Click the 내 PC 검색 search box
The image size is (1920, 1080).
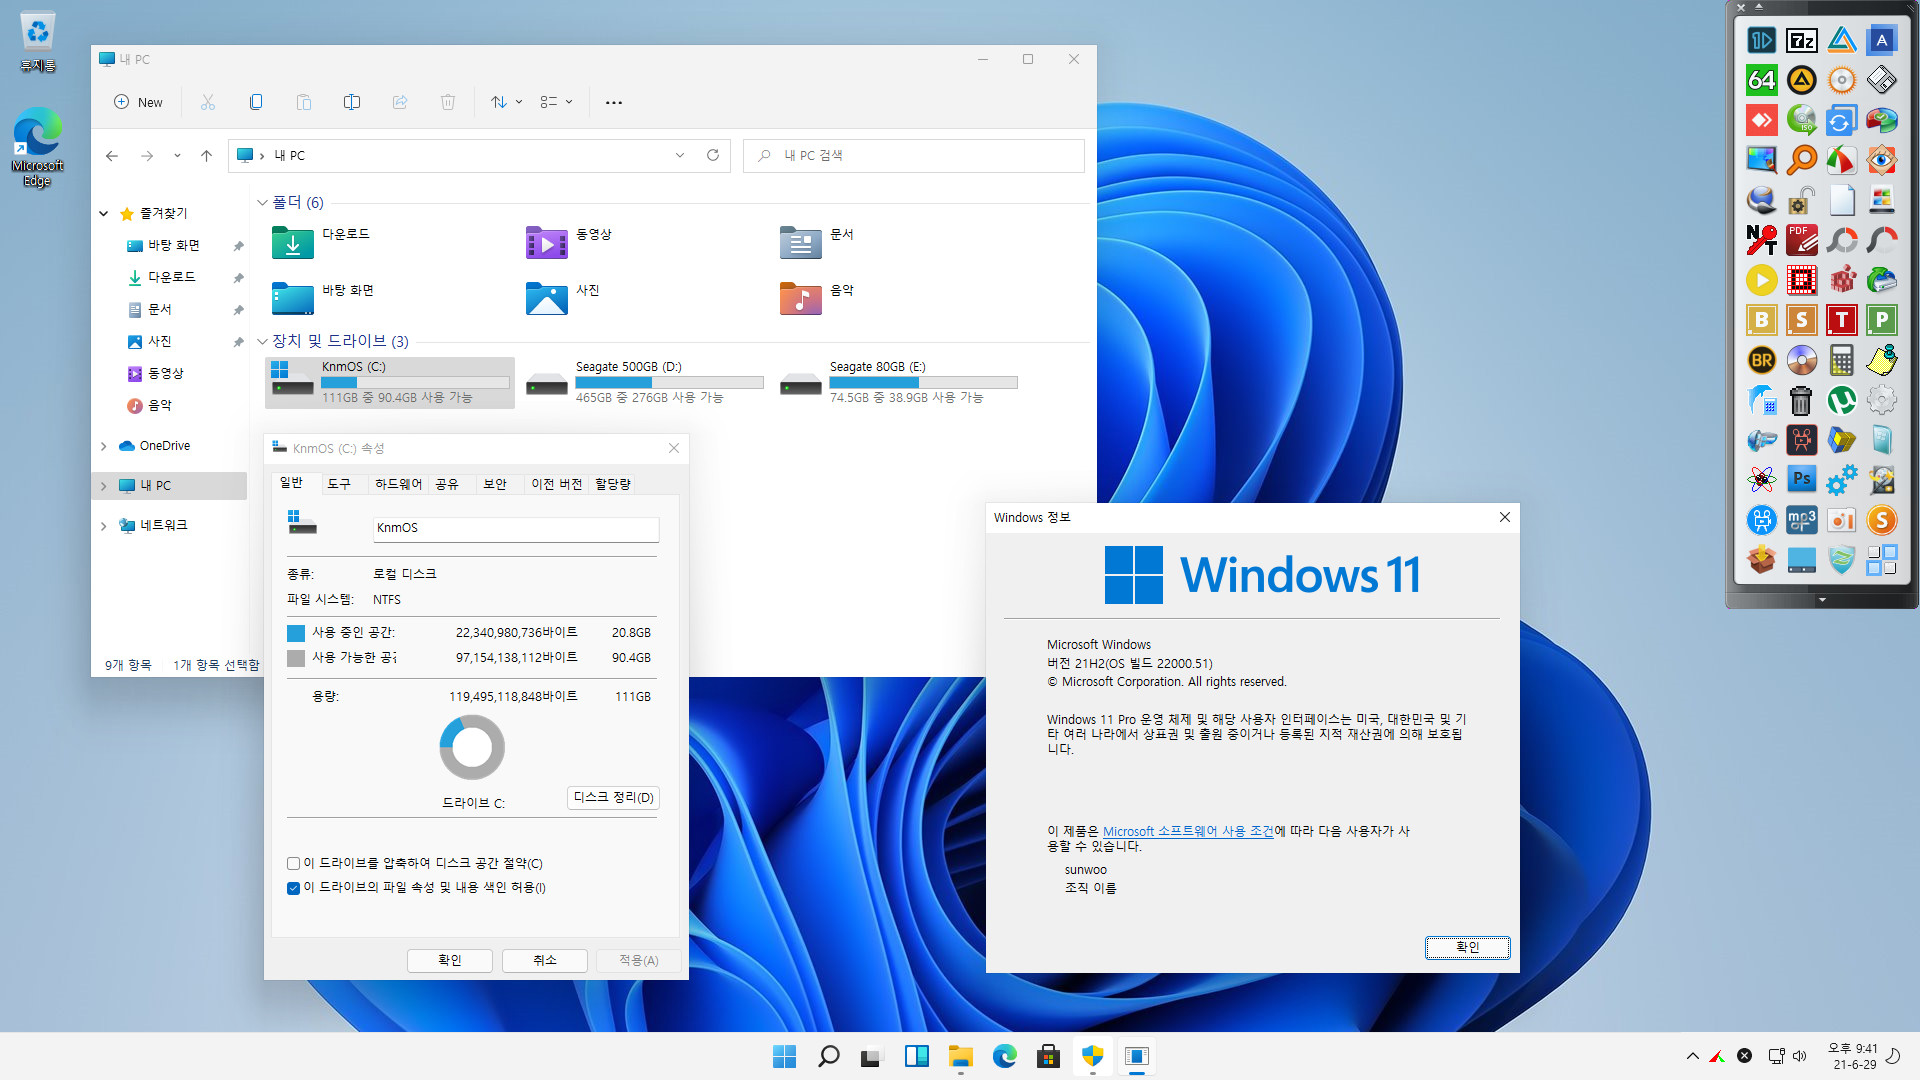pos(914,155)
